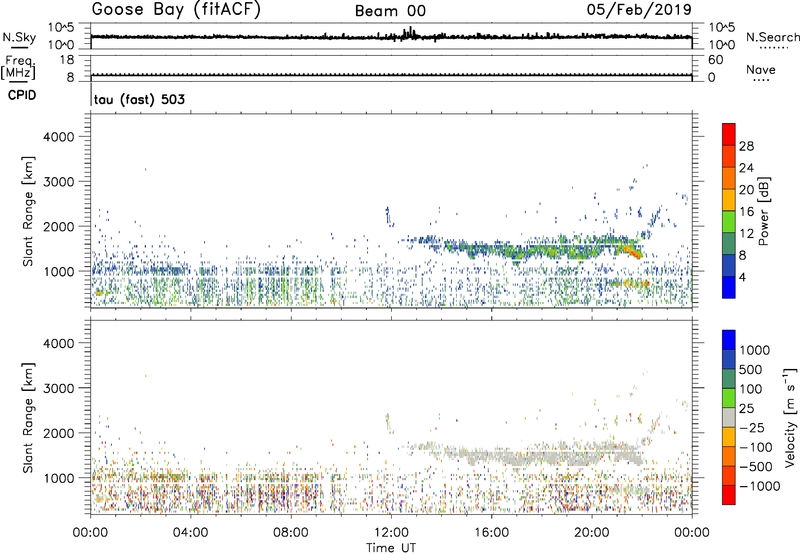Click the 'Slant Range [km]' label of velocity panel

coord(28,418)
